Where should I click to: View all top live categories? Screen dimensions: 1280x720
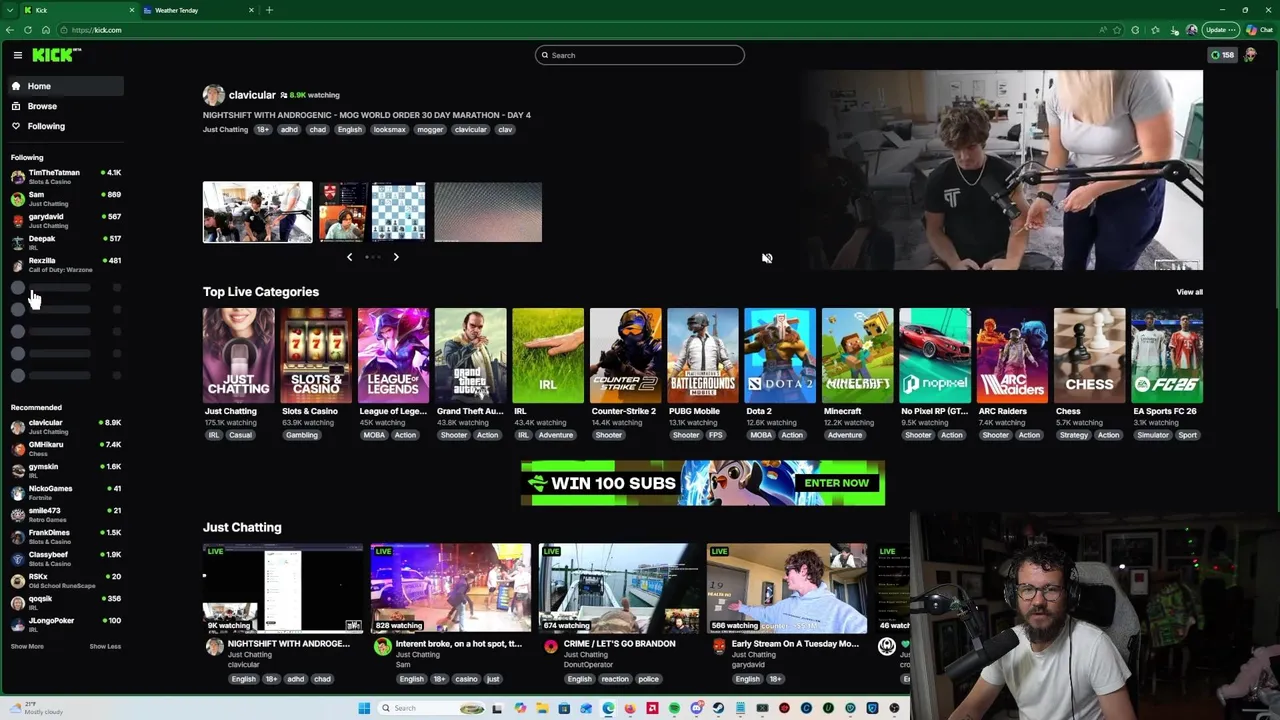click(1189, 292)
